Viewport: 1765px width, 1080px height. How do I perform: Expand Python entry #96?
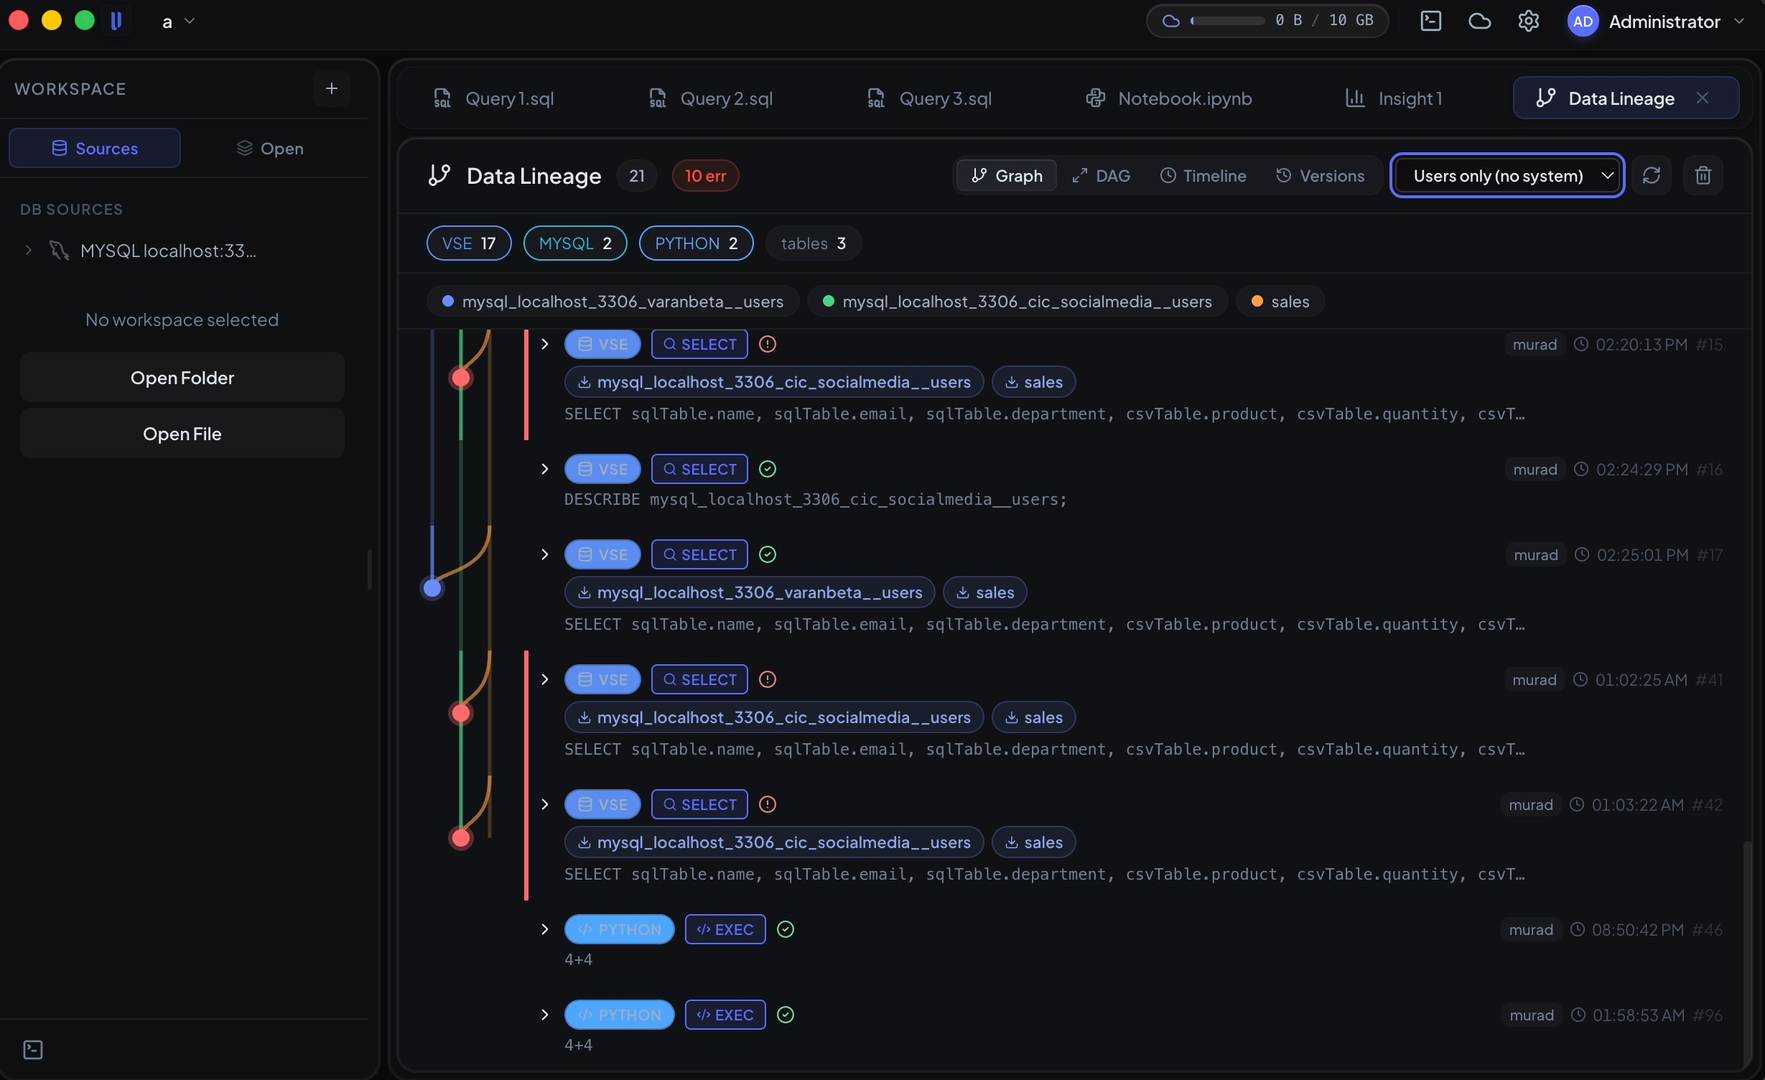coord(544,1014)
